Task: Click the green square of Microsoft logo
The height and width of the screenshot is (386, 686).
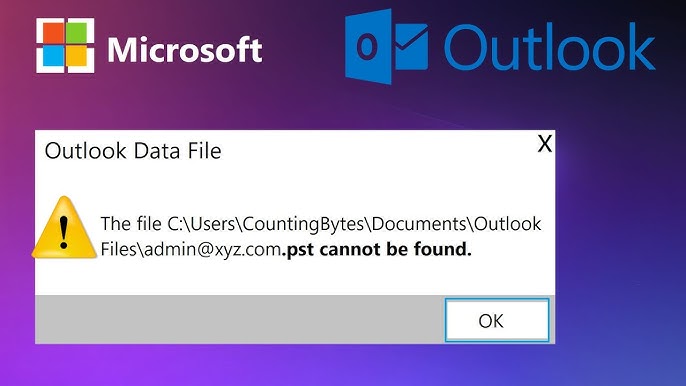Action: point(77,33)
